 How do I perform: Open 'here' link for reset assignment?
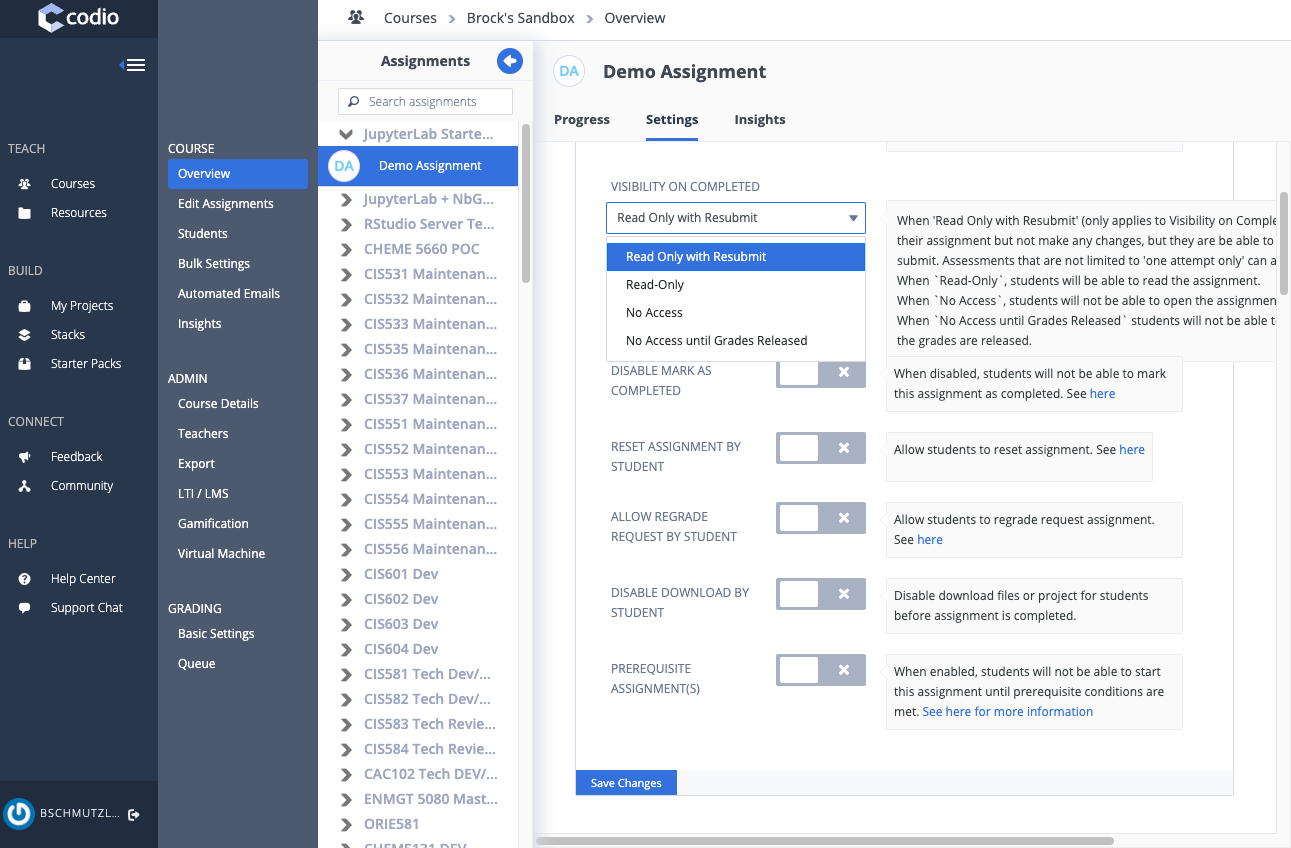[x=1132, y=450]
